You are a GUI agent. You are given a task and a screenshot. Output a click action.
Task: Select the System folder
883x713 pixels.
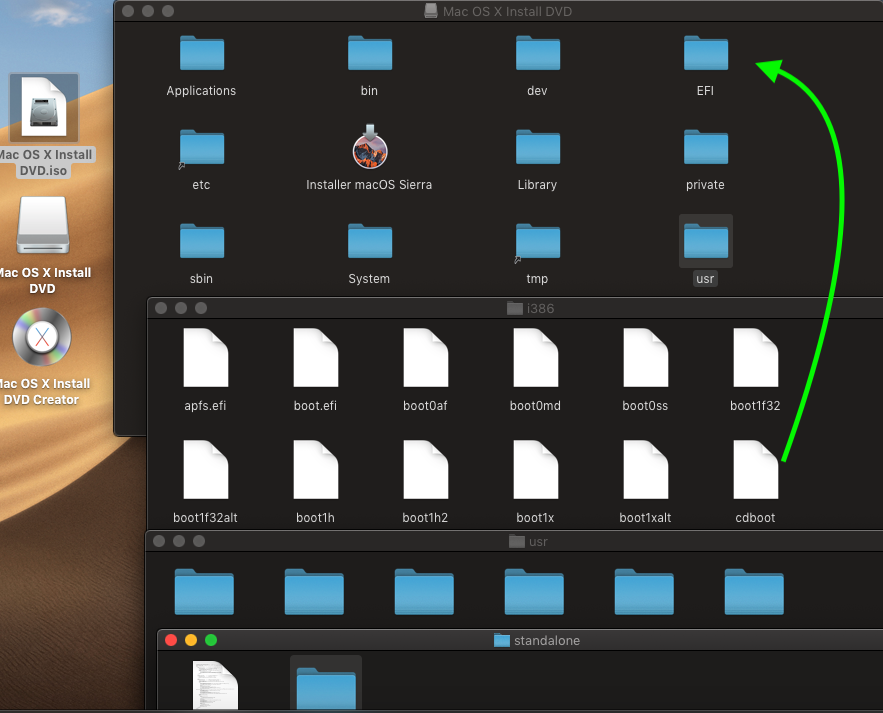tap(369, 242)
